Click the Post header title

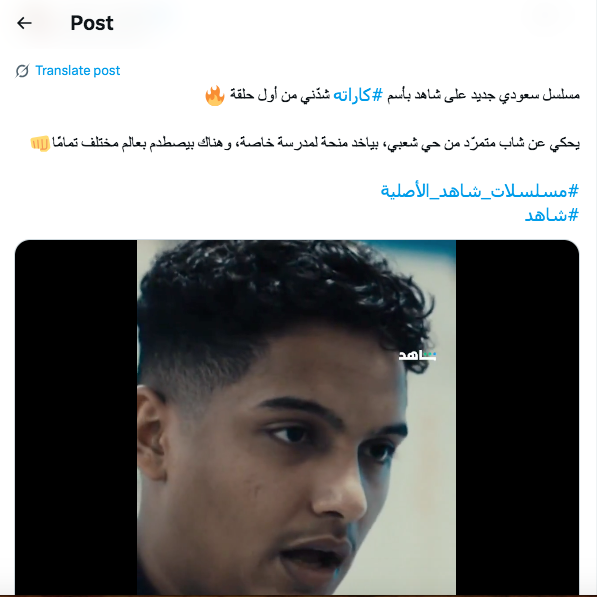coord(92,23)
